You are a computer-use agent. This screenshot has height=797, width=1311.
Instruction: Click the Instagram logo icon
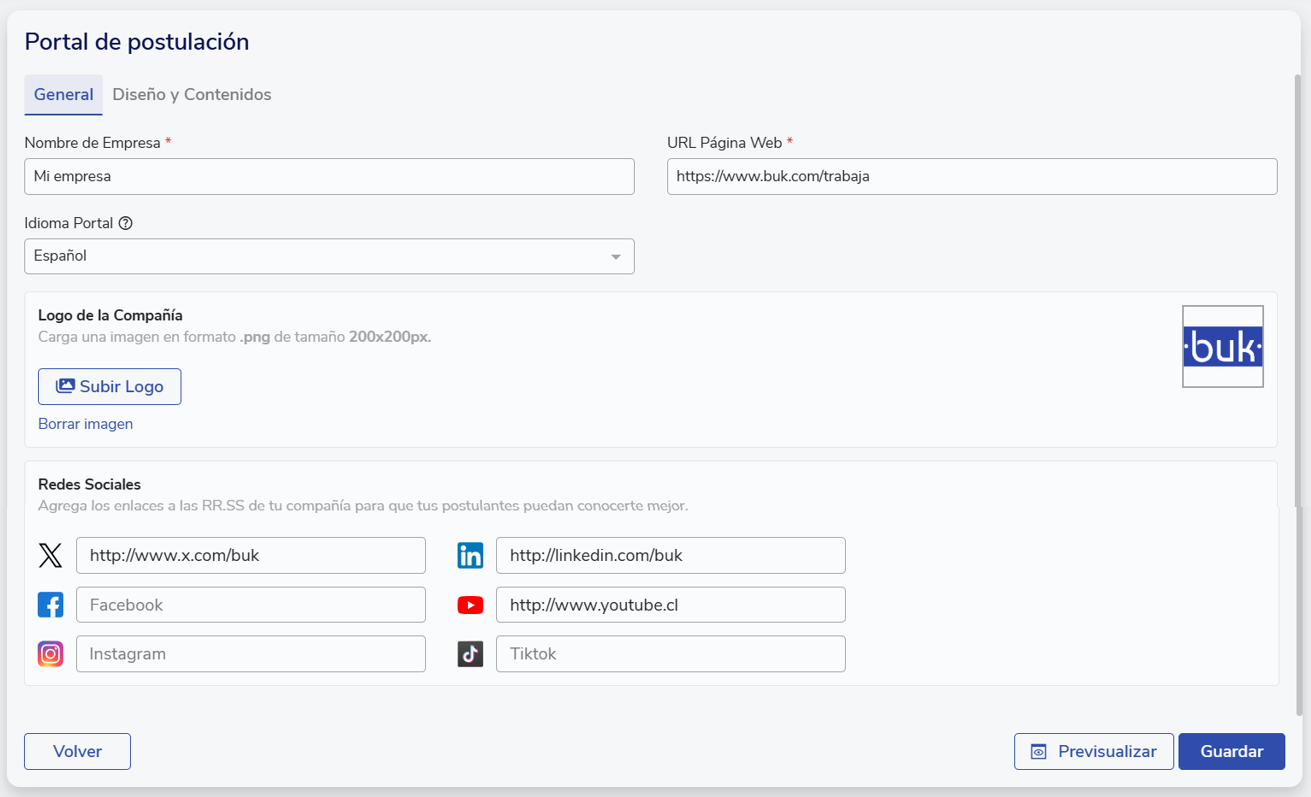(x=50, y=654)
